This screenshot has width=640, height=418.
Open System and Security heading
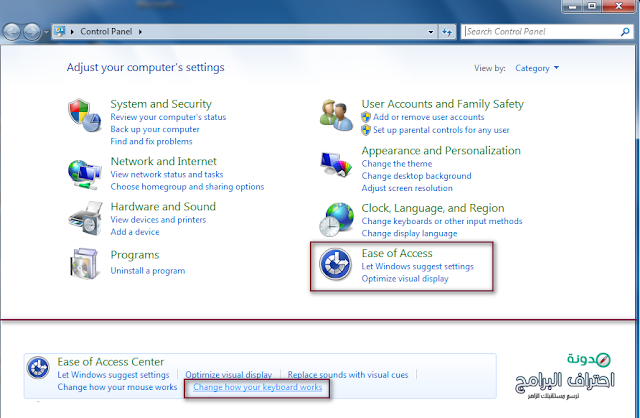[161, 104]
